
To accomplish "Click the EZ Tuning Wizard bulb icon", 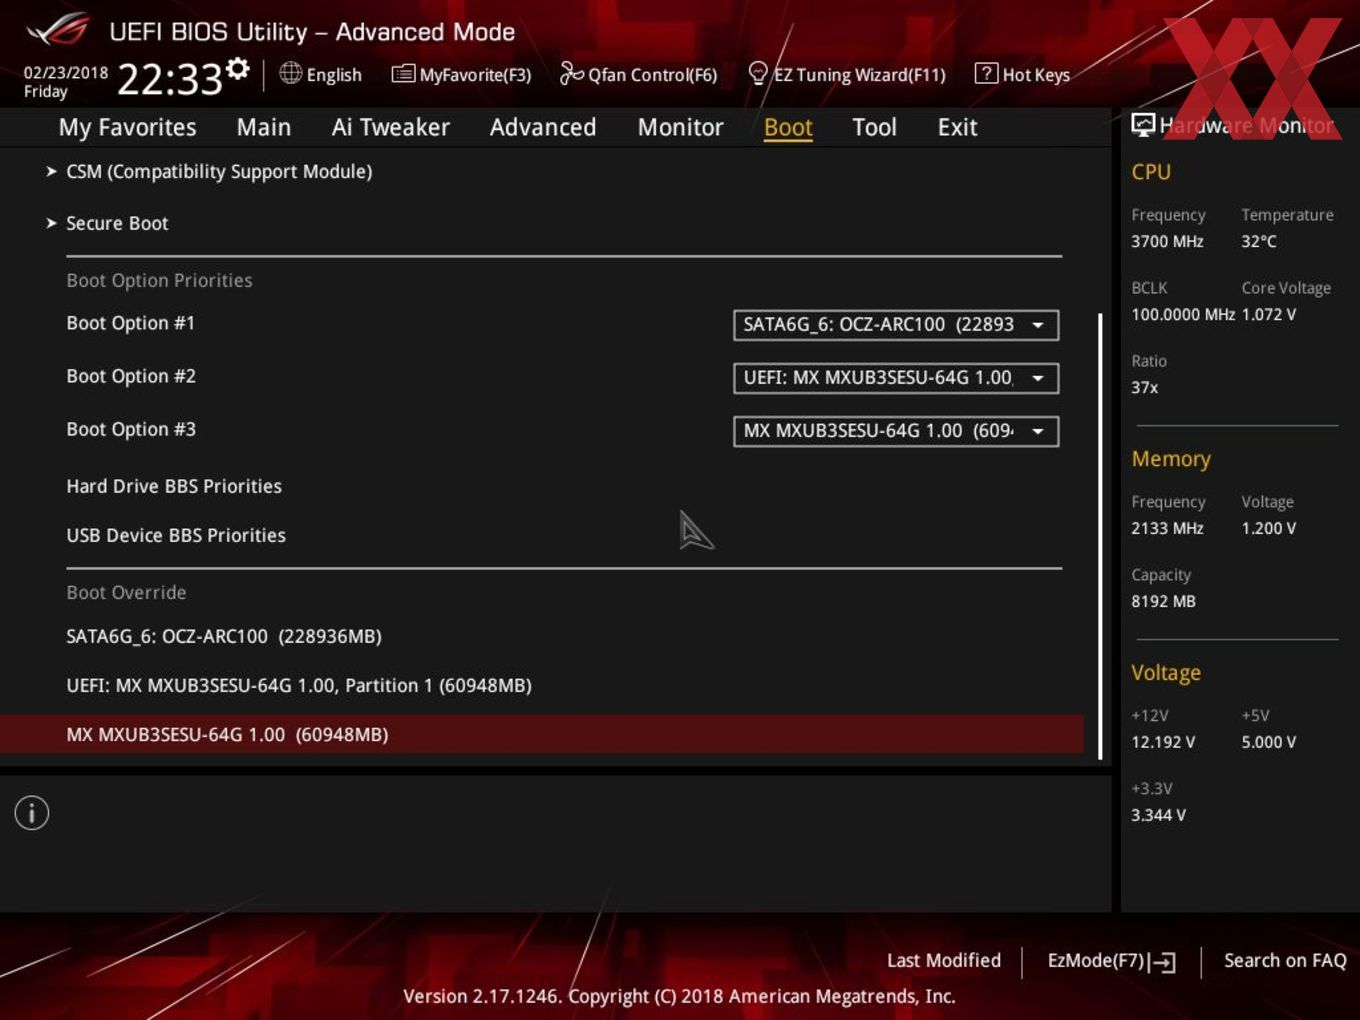I will (758, 74).
